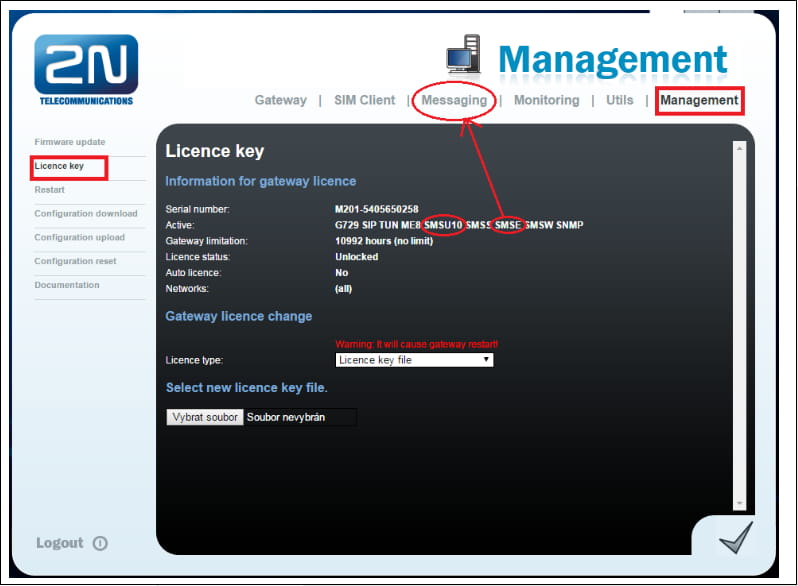798x586 pixels.
Task: Select the Management tab
Action: [699, 100]
